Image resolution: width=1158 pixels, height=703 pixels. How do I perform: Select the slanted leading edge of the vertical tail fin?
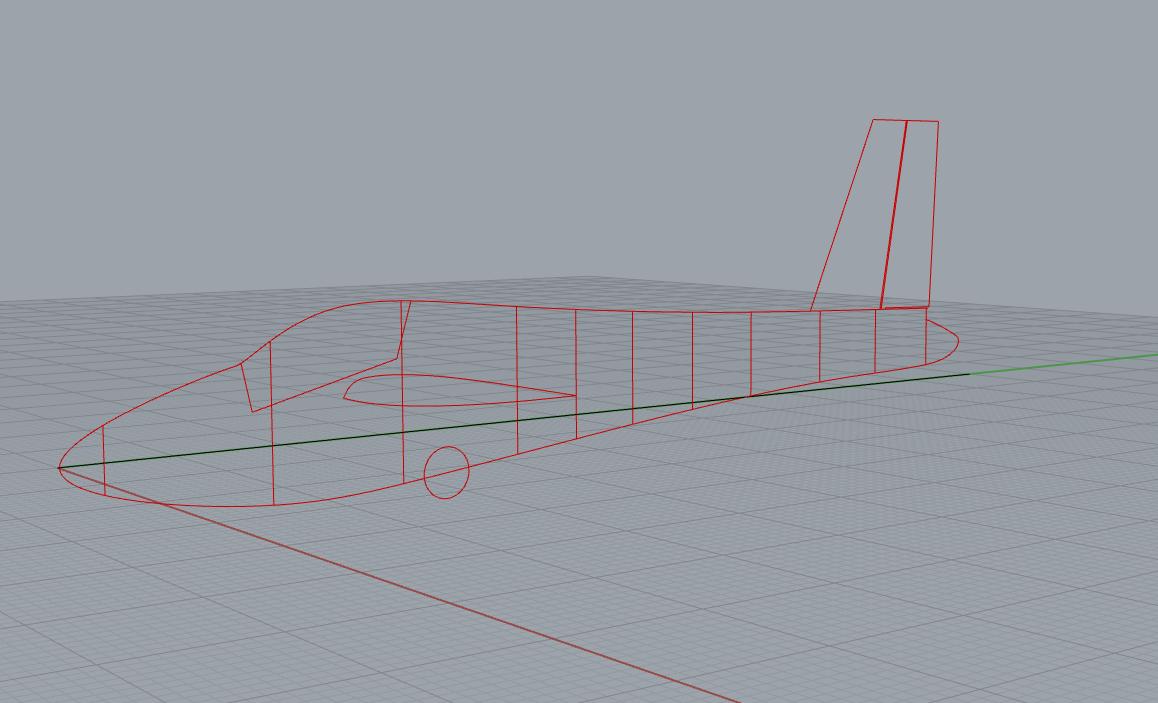[842, 214]
